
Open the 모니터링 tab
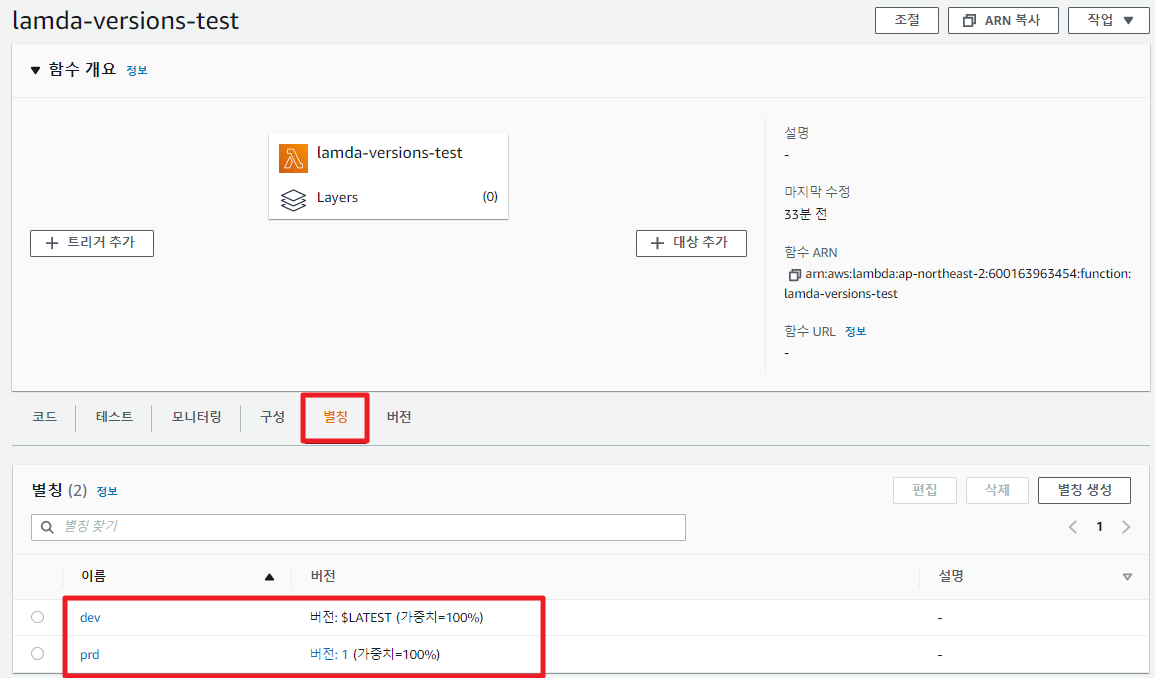click(196, 417)
